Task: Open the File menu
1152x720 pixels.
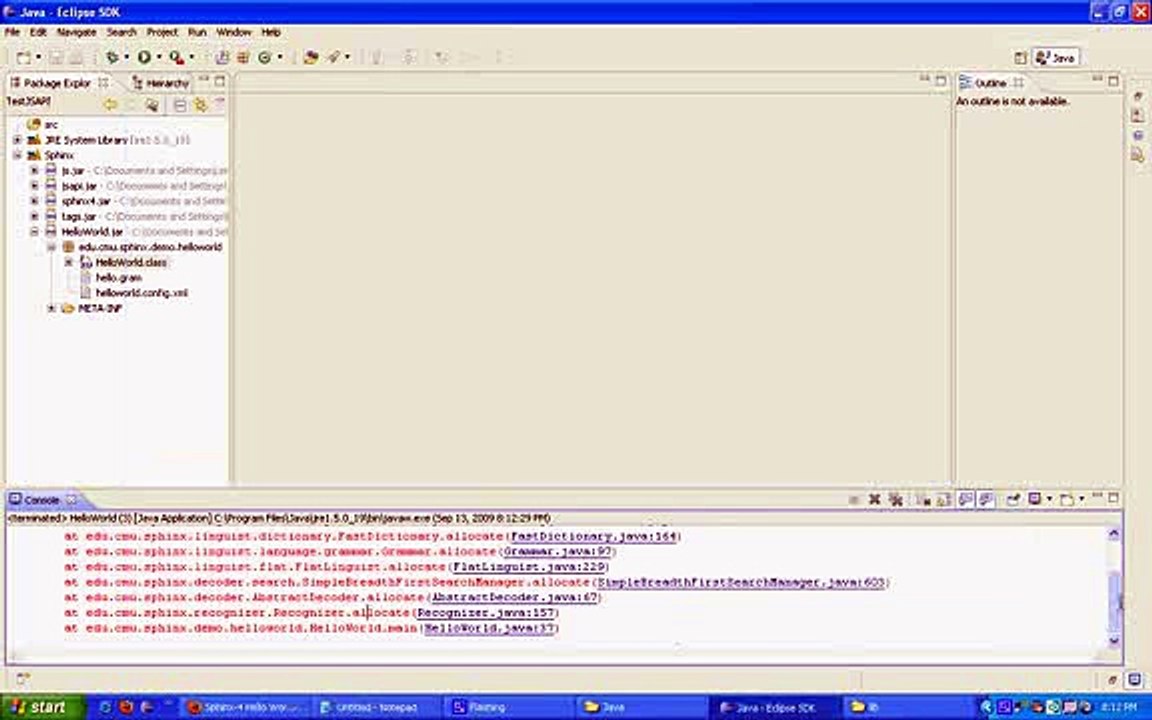Action: [12, 32]
